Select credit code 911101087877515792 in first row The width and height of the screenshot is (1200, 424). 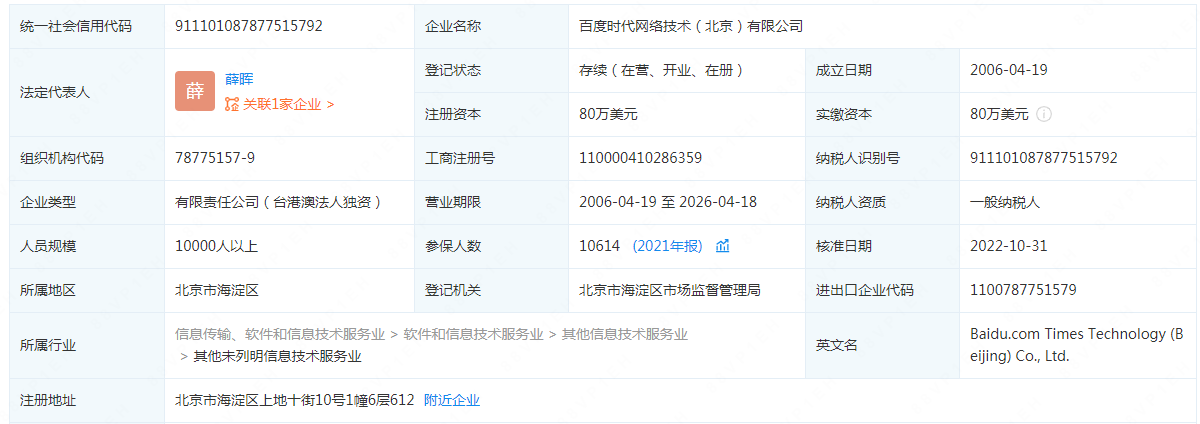[249, 26]
